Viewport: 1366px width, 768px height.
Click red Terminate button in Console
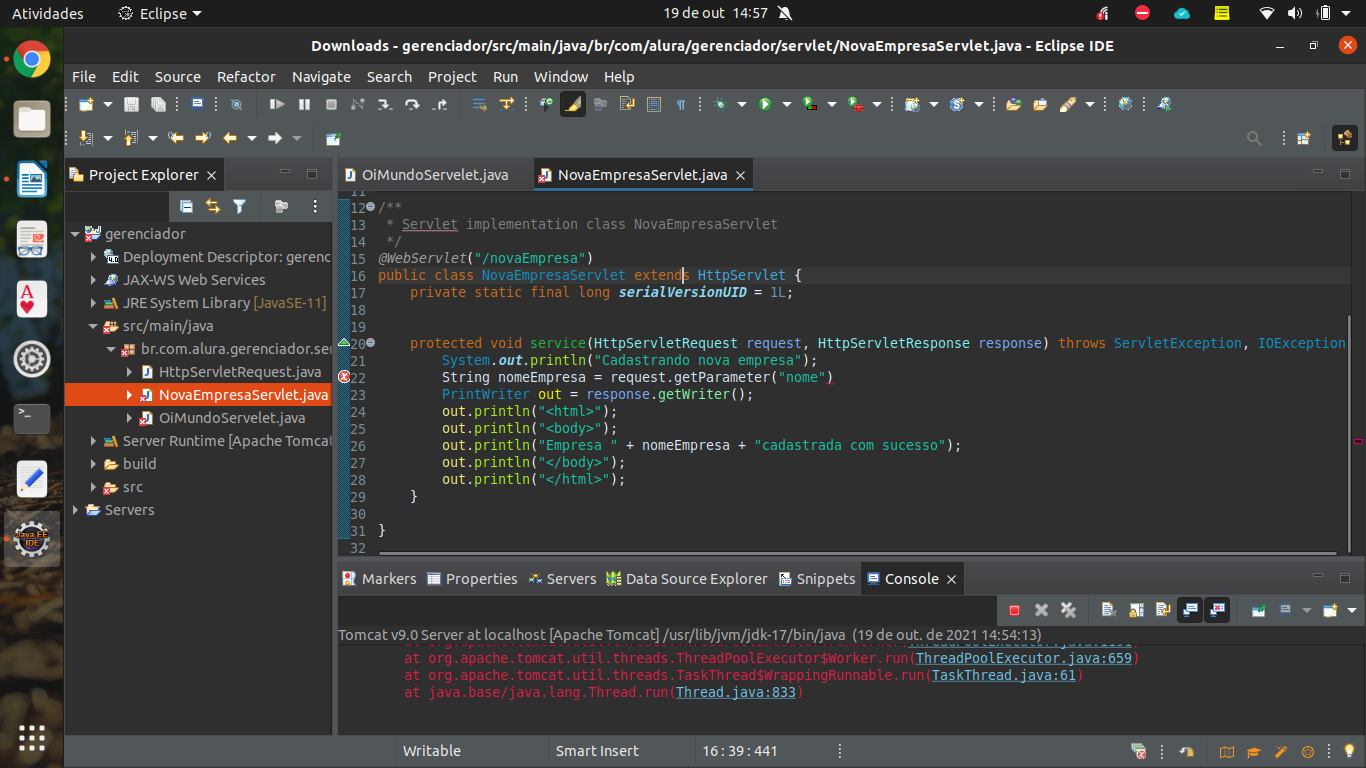point(1014,610)
